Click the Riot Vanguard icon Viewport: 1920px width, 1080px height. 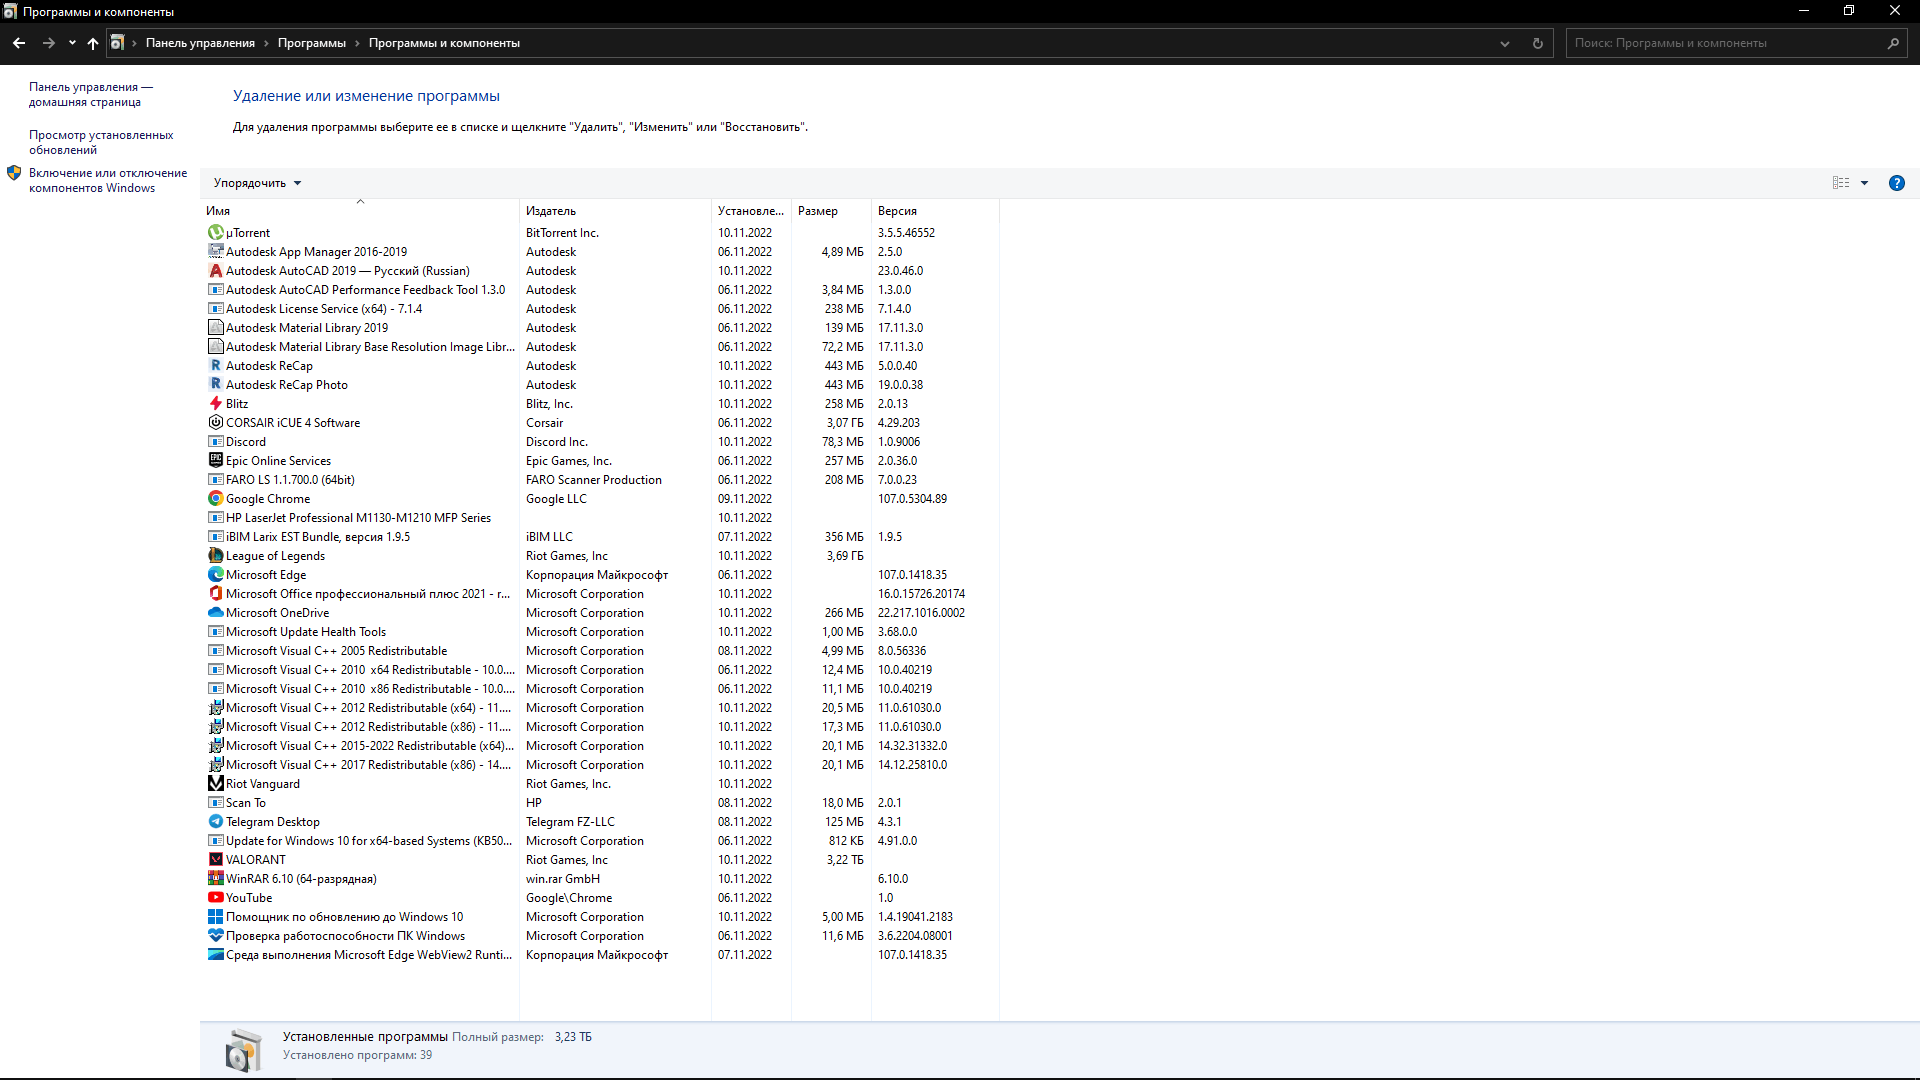215,783
